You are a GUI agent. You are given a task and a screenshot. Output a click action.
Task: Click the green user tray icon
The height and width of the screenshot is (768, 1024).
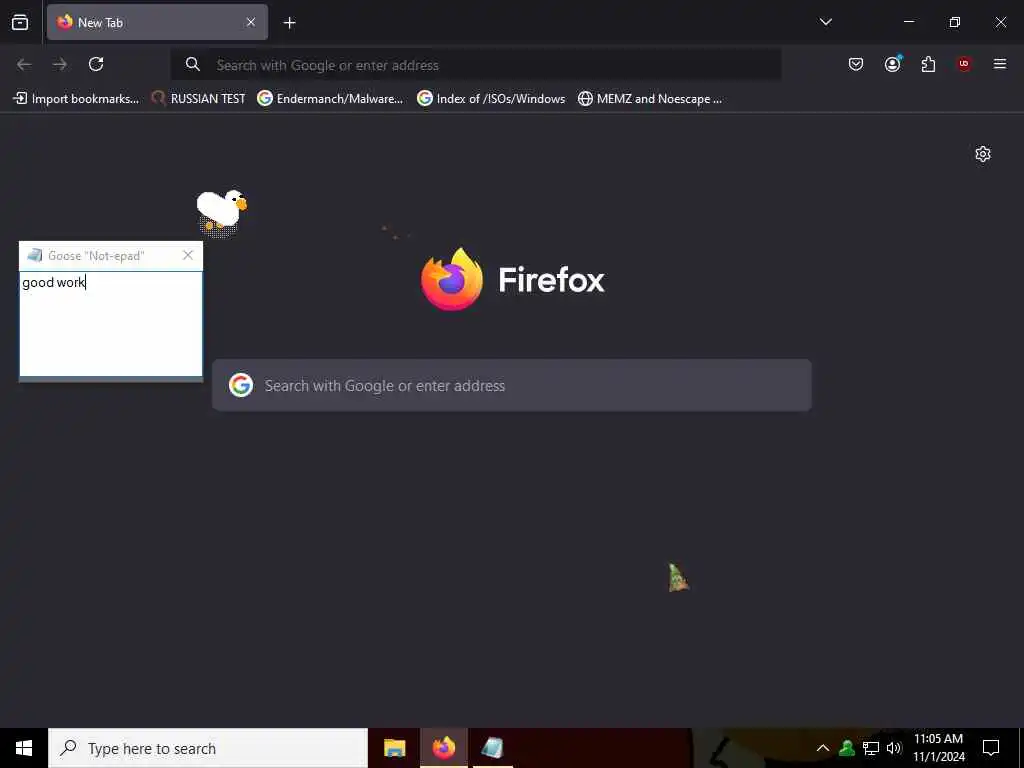[x=847, y=748]
